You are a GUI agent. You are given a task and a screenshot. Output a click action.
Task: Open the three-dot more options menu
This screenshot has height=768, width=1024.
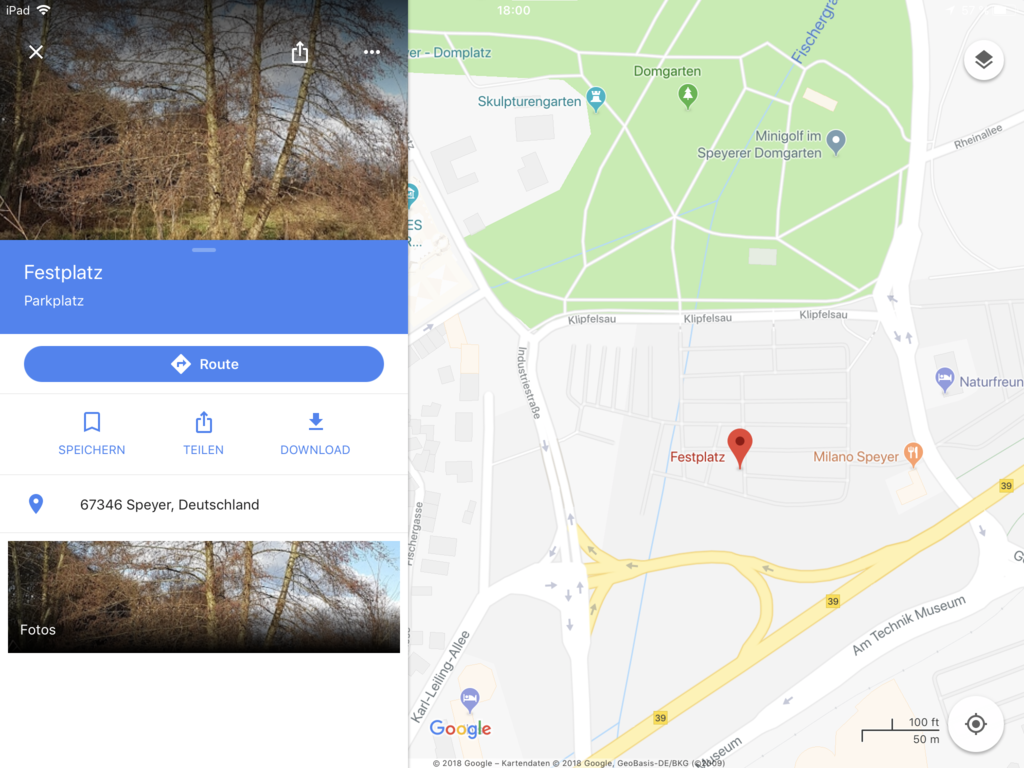coord(372,52)
